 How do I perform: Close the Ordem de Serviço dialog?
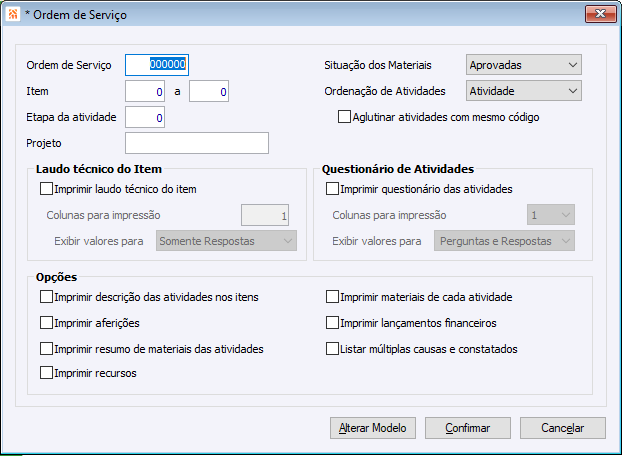(x=600, y=14)
